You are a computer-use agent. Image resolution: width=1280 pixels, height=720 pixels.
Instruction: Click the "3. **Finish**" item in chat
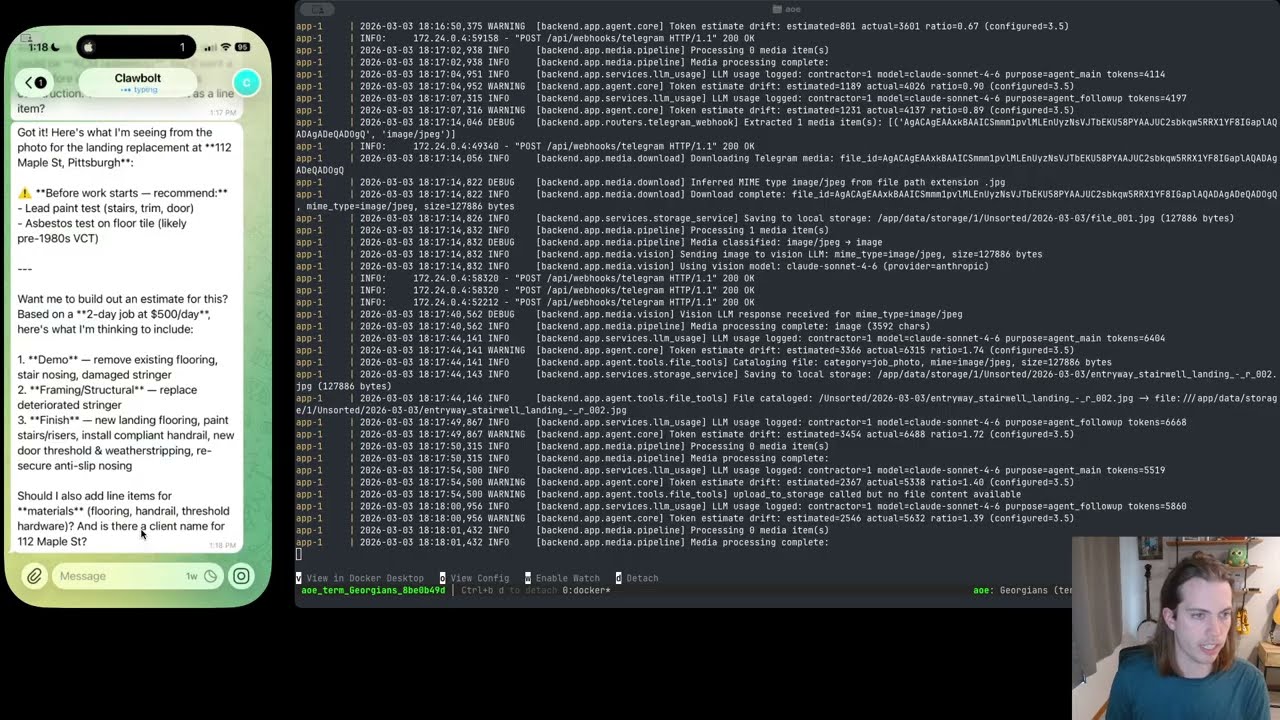coord(126,443)
